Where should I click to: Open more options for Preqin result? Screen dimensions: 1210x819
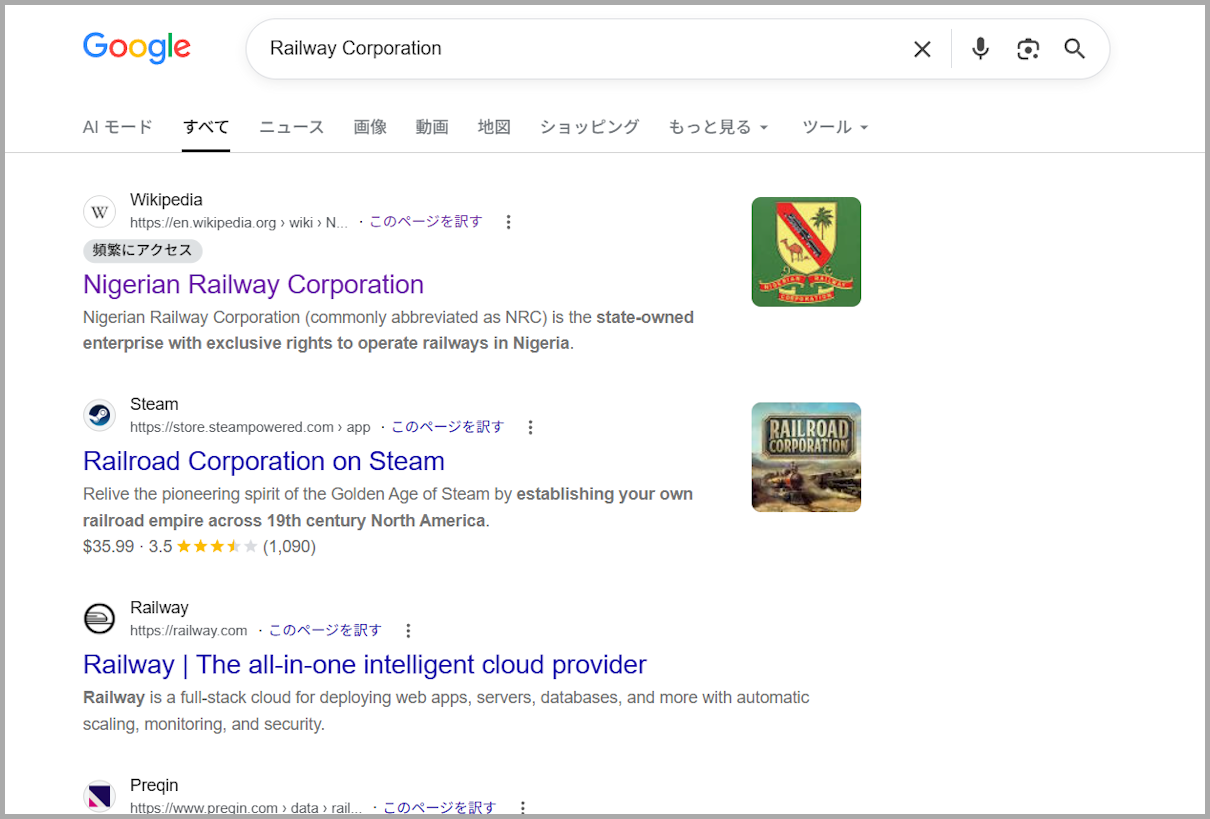click(x=521, y=808)
